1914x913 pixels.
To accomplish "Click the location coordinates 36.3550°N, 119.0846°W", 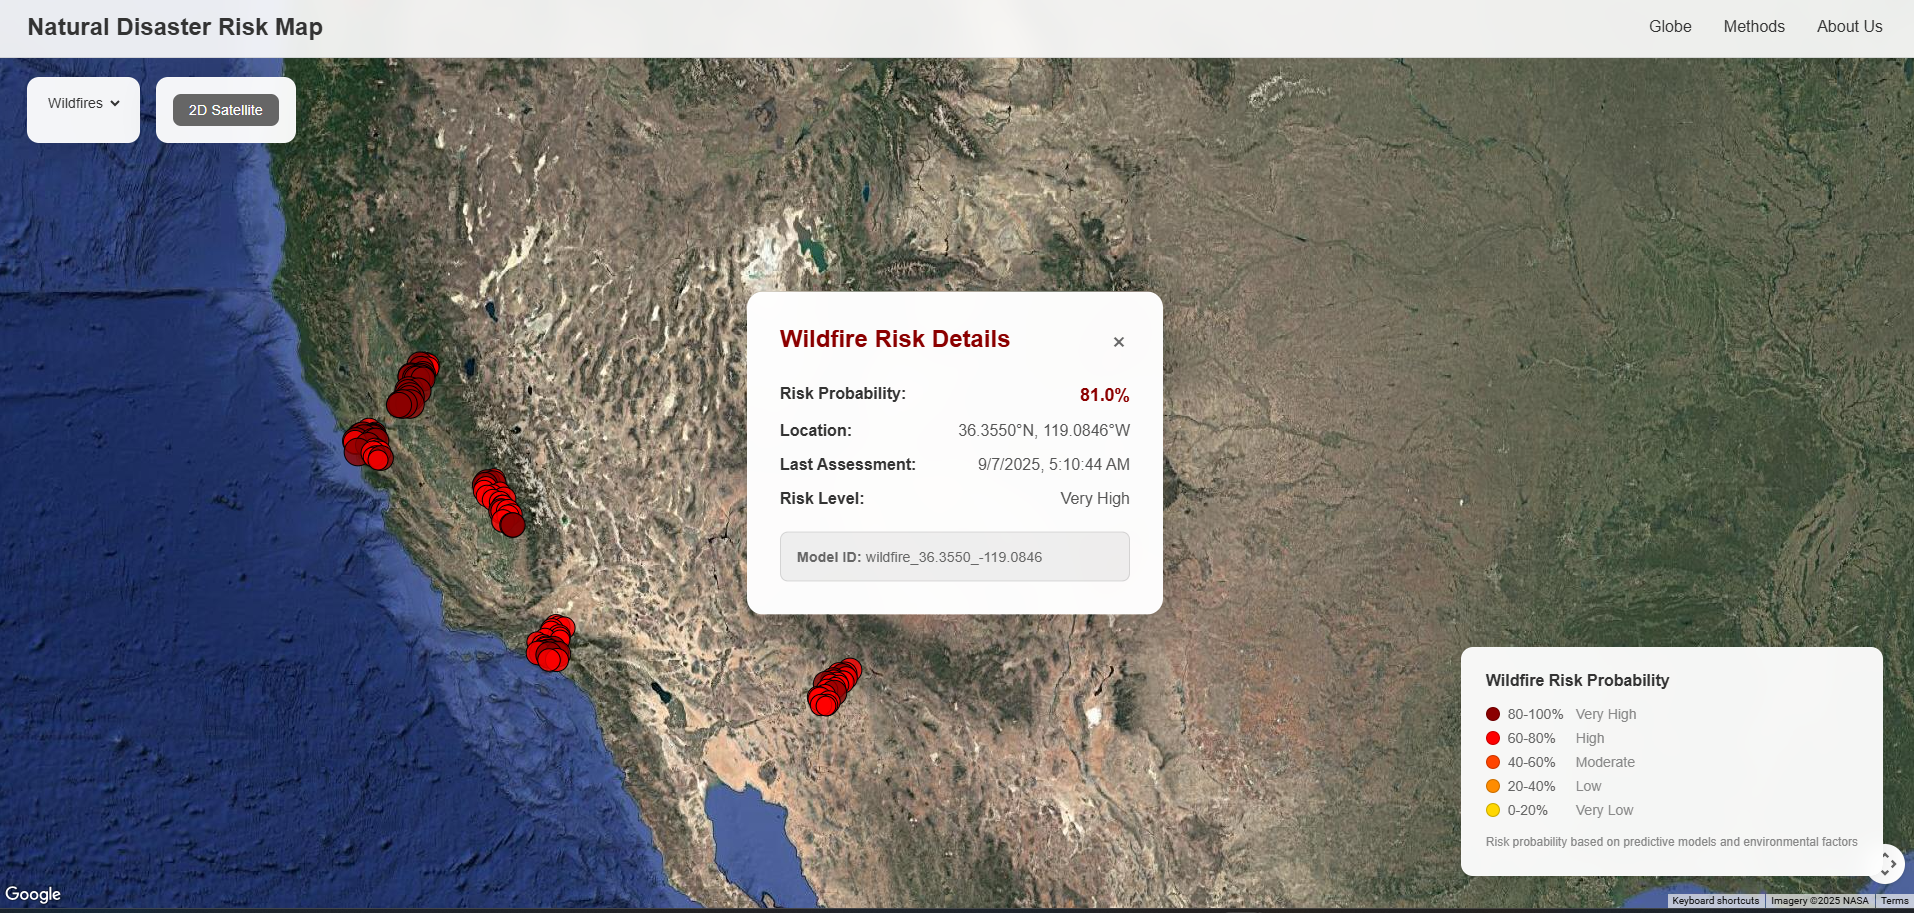I will click(1044, 431).
